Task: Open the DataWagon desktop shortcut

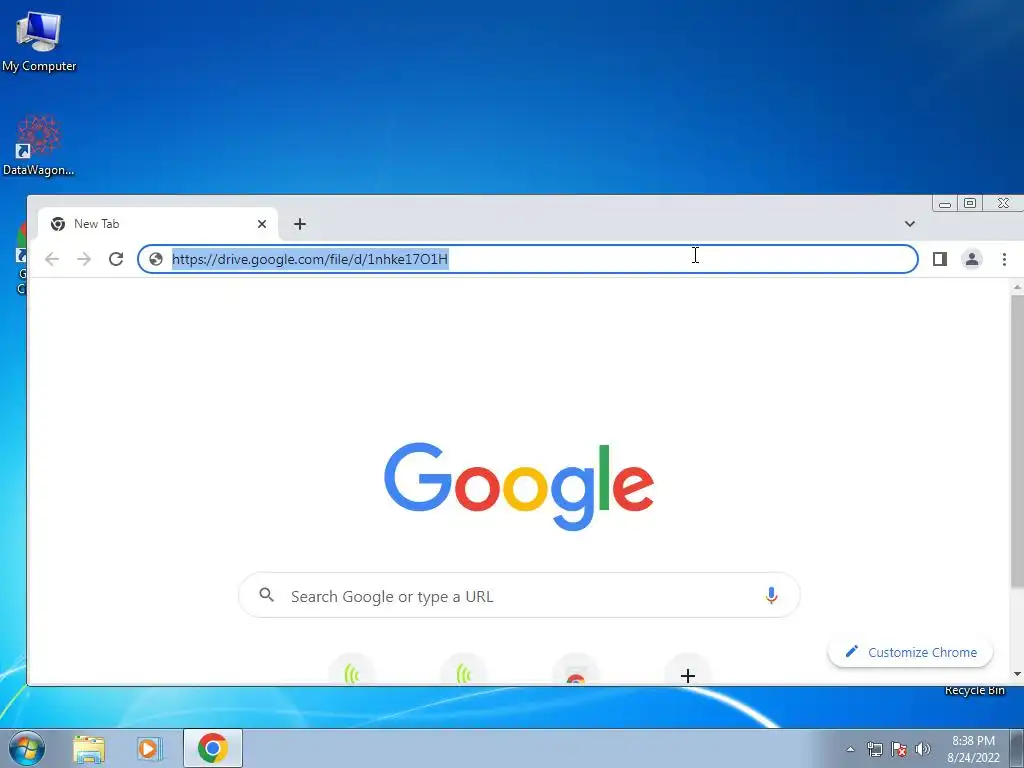Action: (39, 145)
